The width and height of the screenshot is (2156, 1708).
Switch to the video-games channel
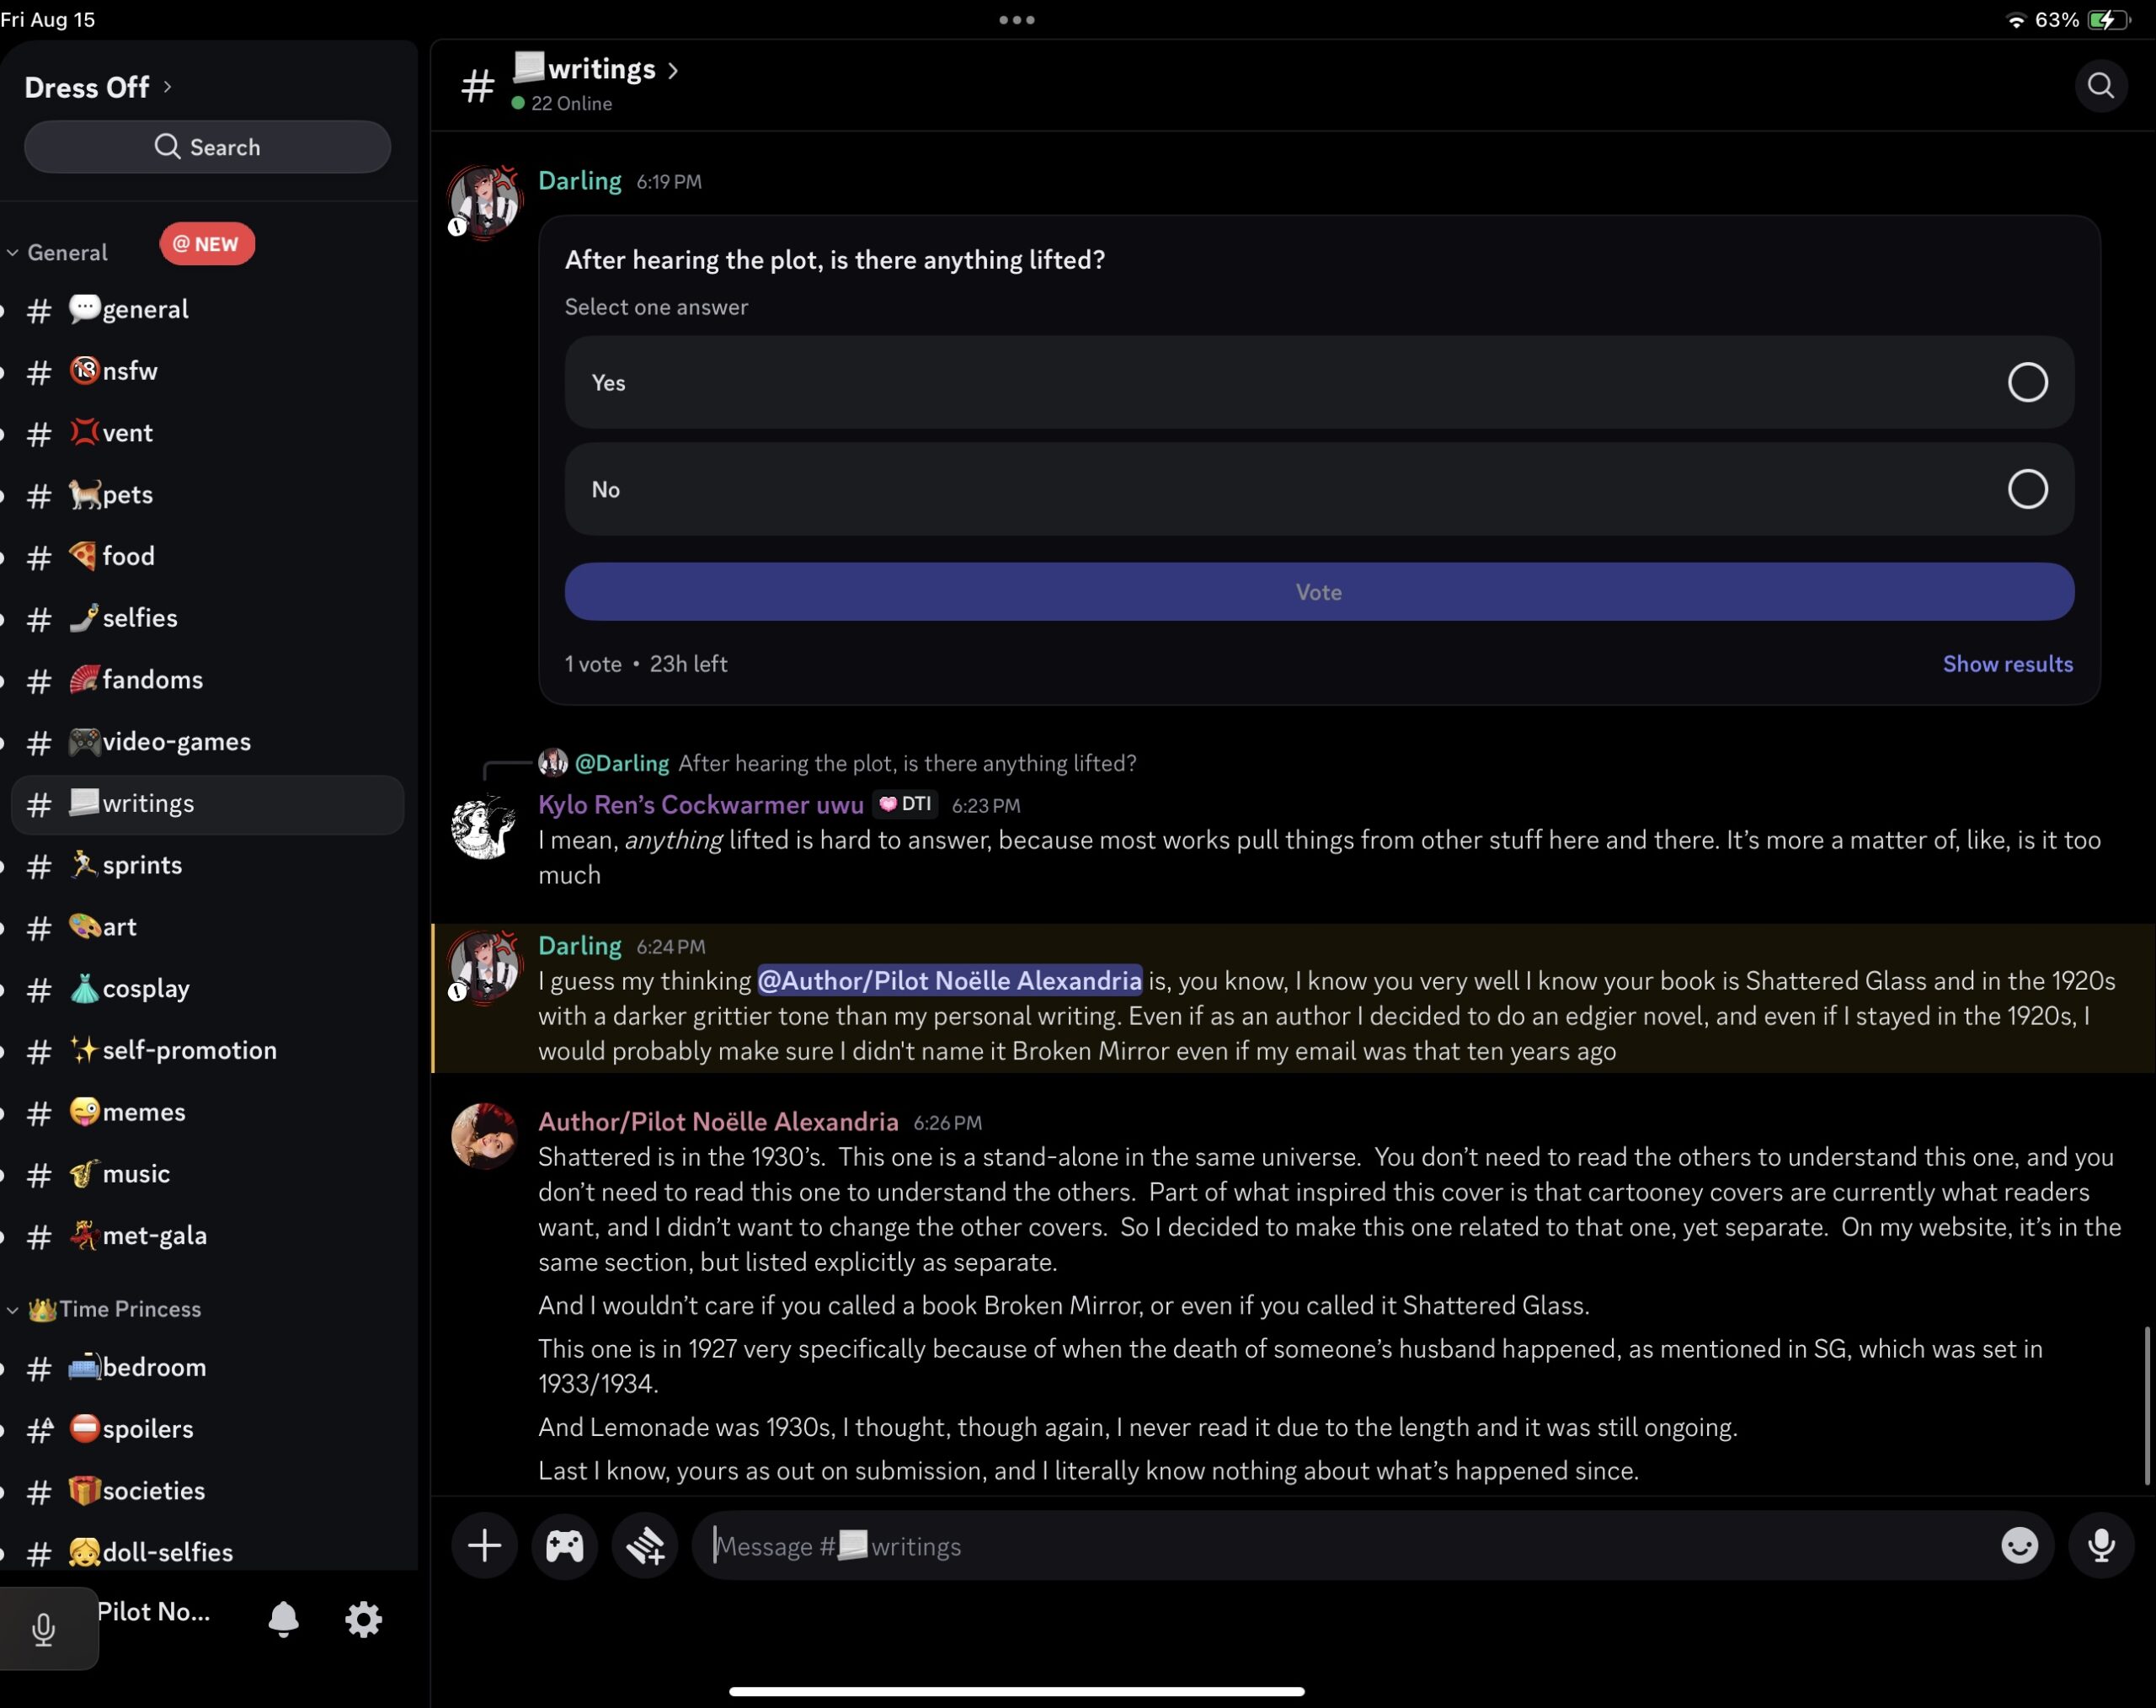pyautogui.click(x=176, y=741)
